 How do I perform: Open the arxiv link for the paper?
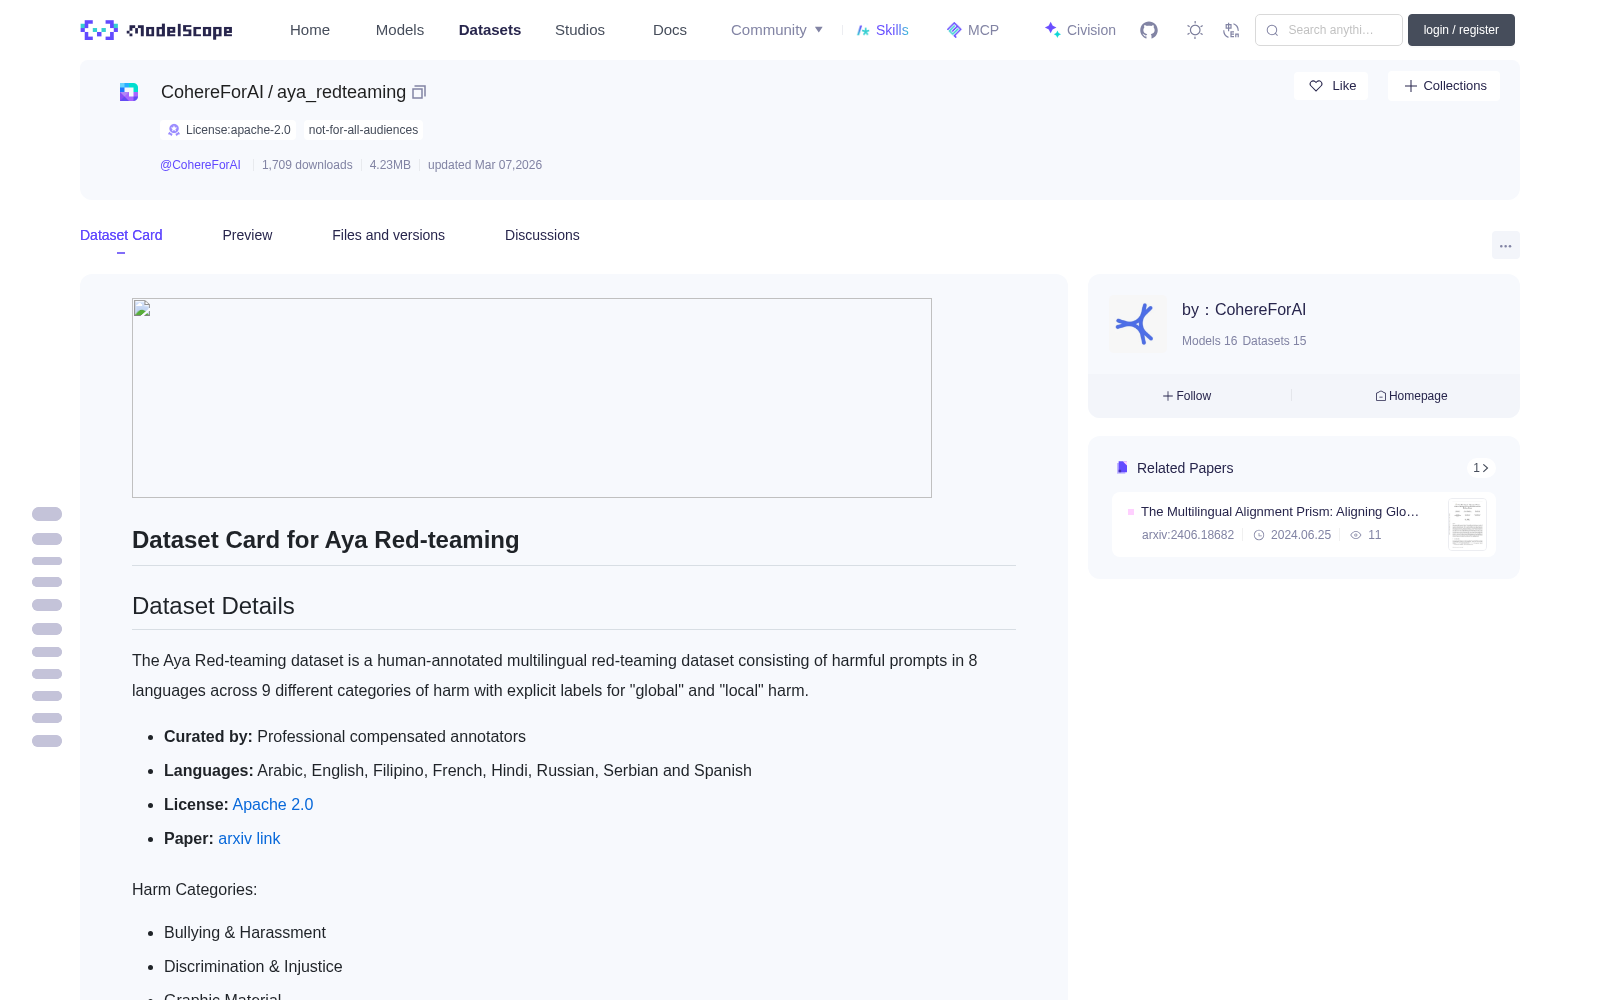[x=249, y=838]
